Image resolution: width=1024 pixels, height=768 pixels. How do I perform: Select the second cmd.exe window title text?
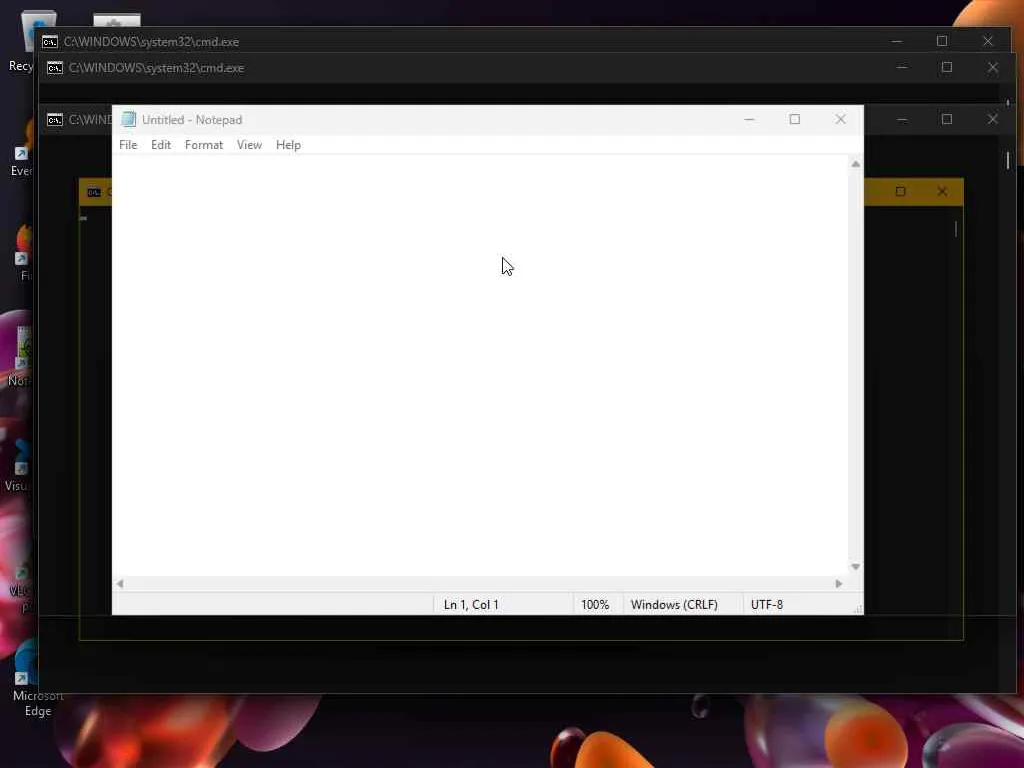pyautogui.click(x=156, y=68)
